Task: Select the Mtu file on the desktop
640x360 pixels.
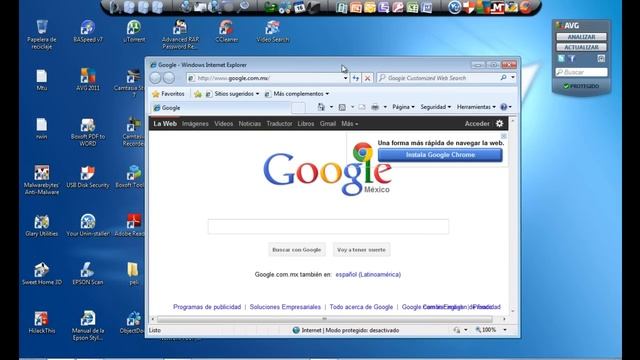Action: tap(42, 79)
